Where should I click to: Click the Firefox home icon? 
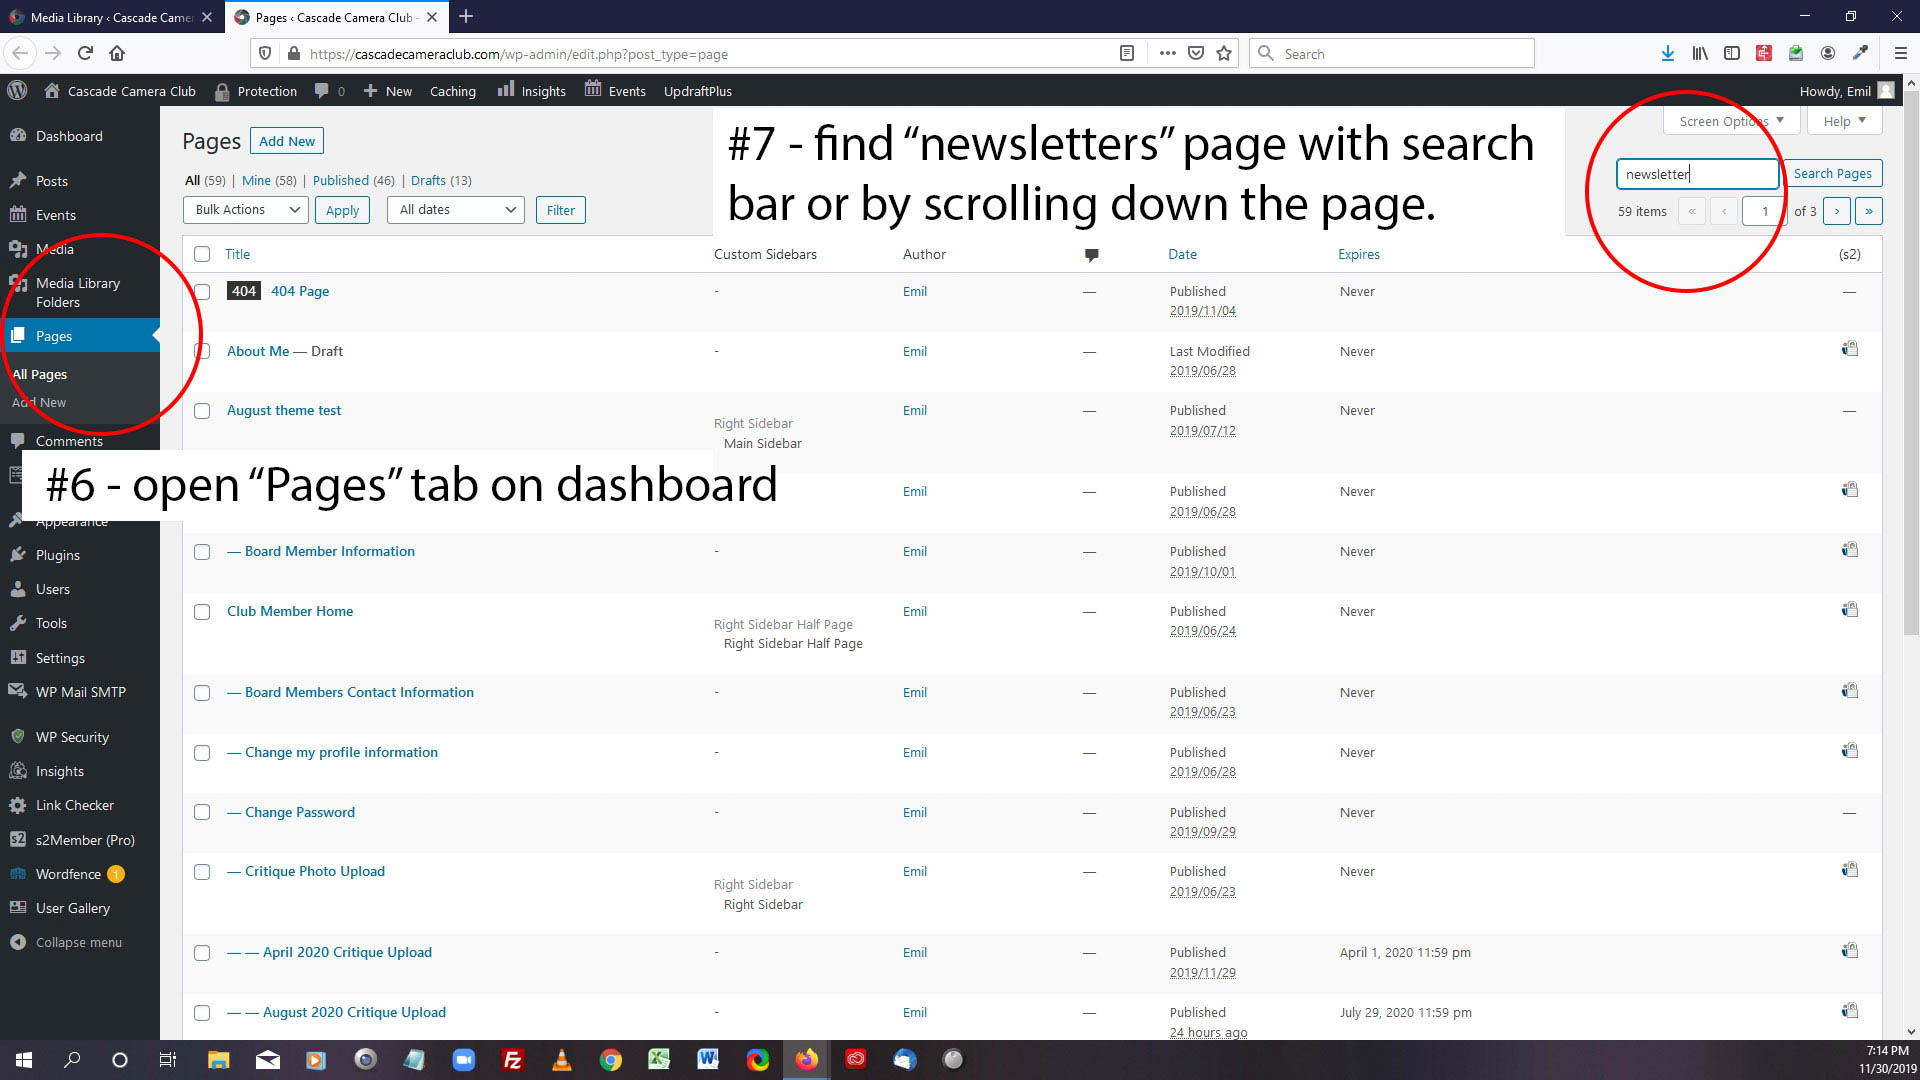pyautogui.click(x=117, y=54)
